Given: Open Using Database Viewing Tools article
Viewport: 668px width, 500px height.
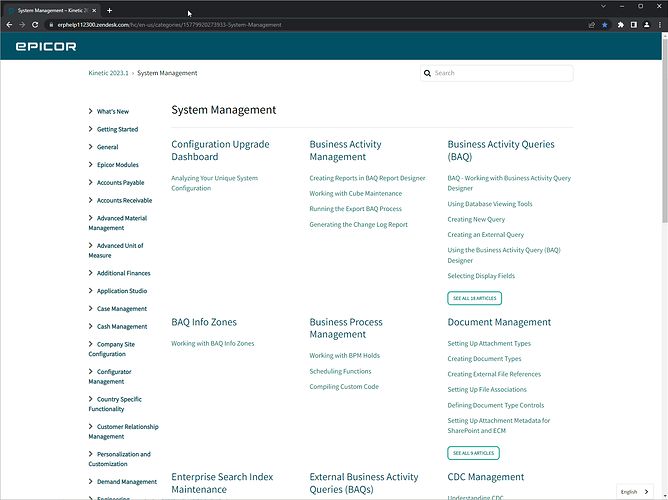Looking at the screenshot, I should point(490,204).
